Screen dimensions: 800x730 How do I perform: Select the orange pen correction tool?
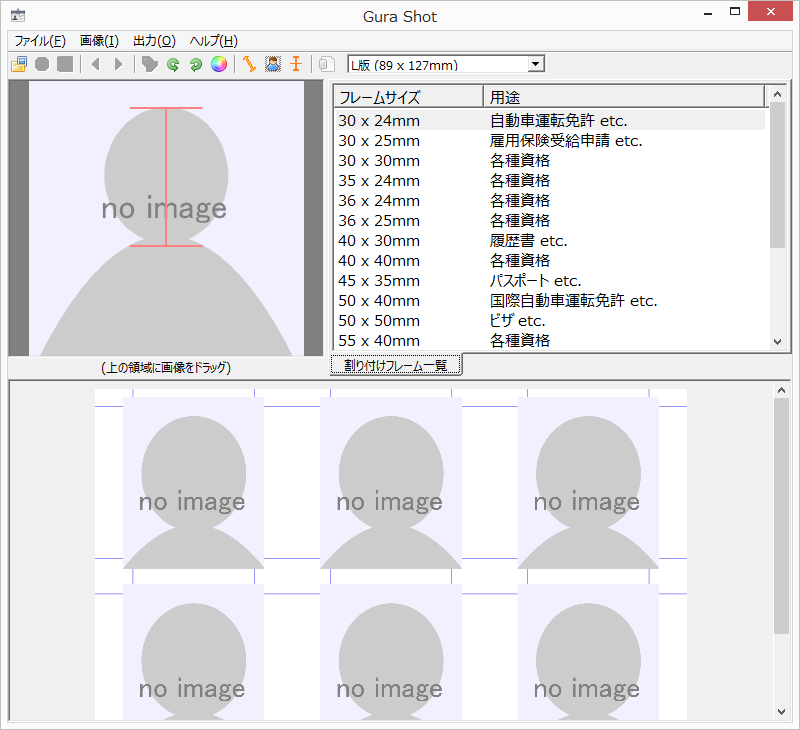click(249, 64)
